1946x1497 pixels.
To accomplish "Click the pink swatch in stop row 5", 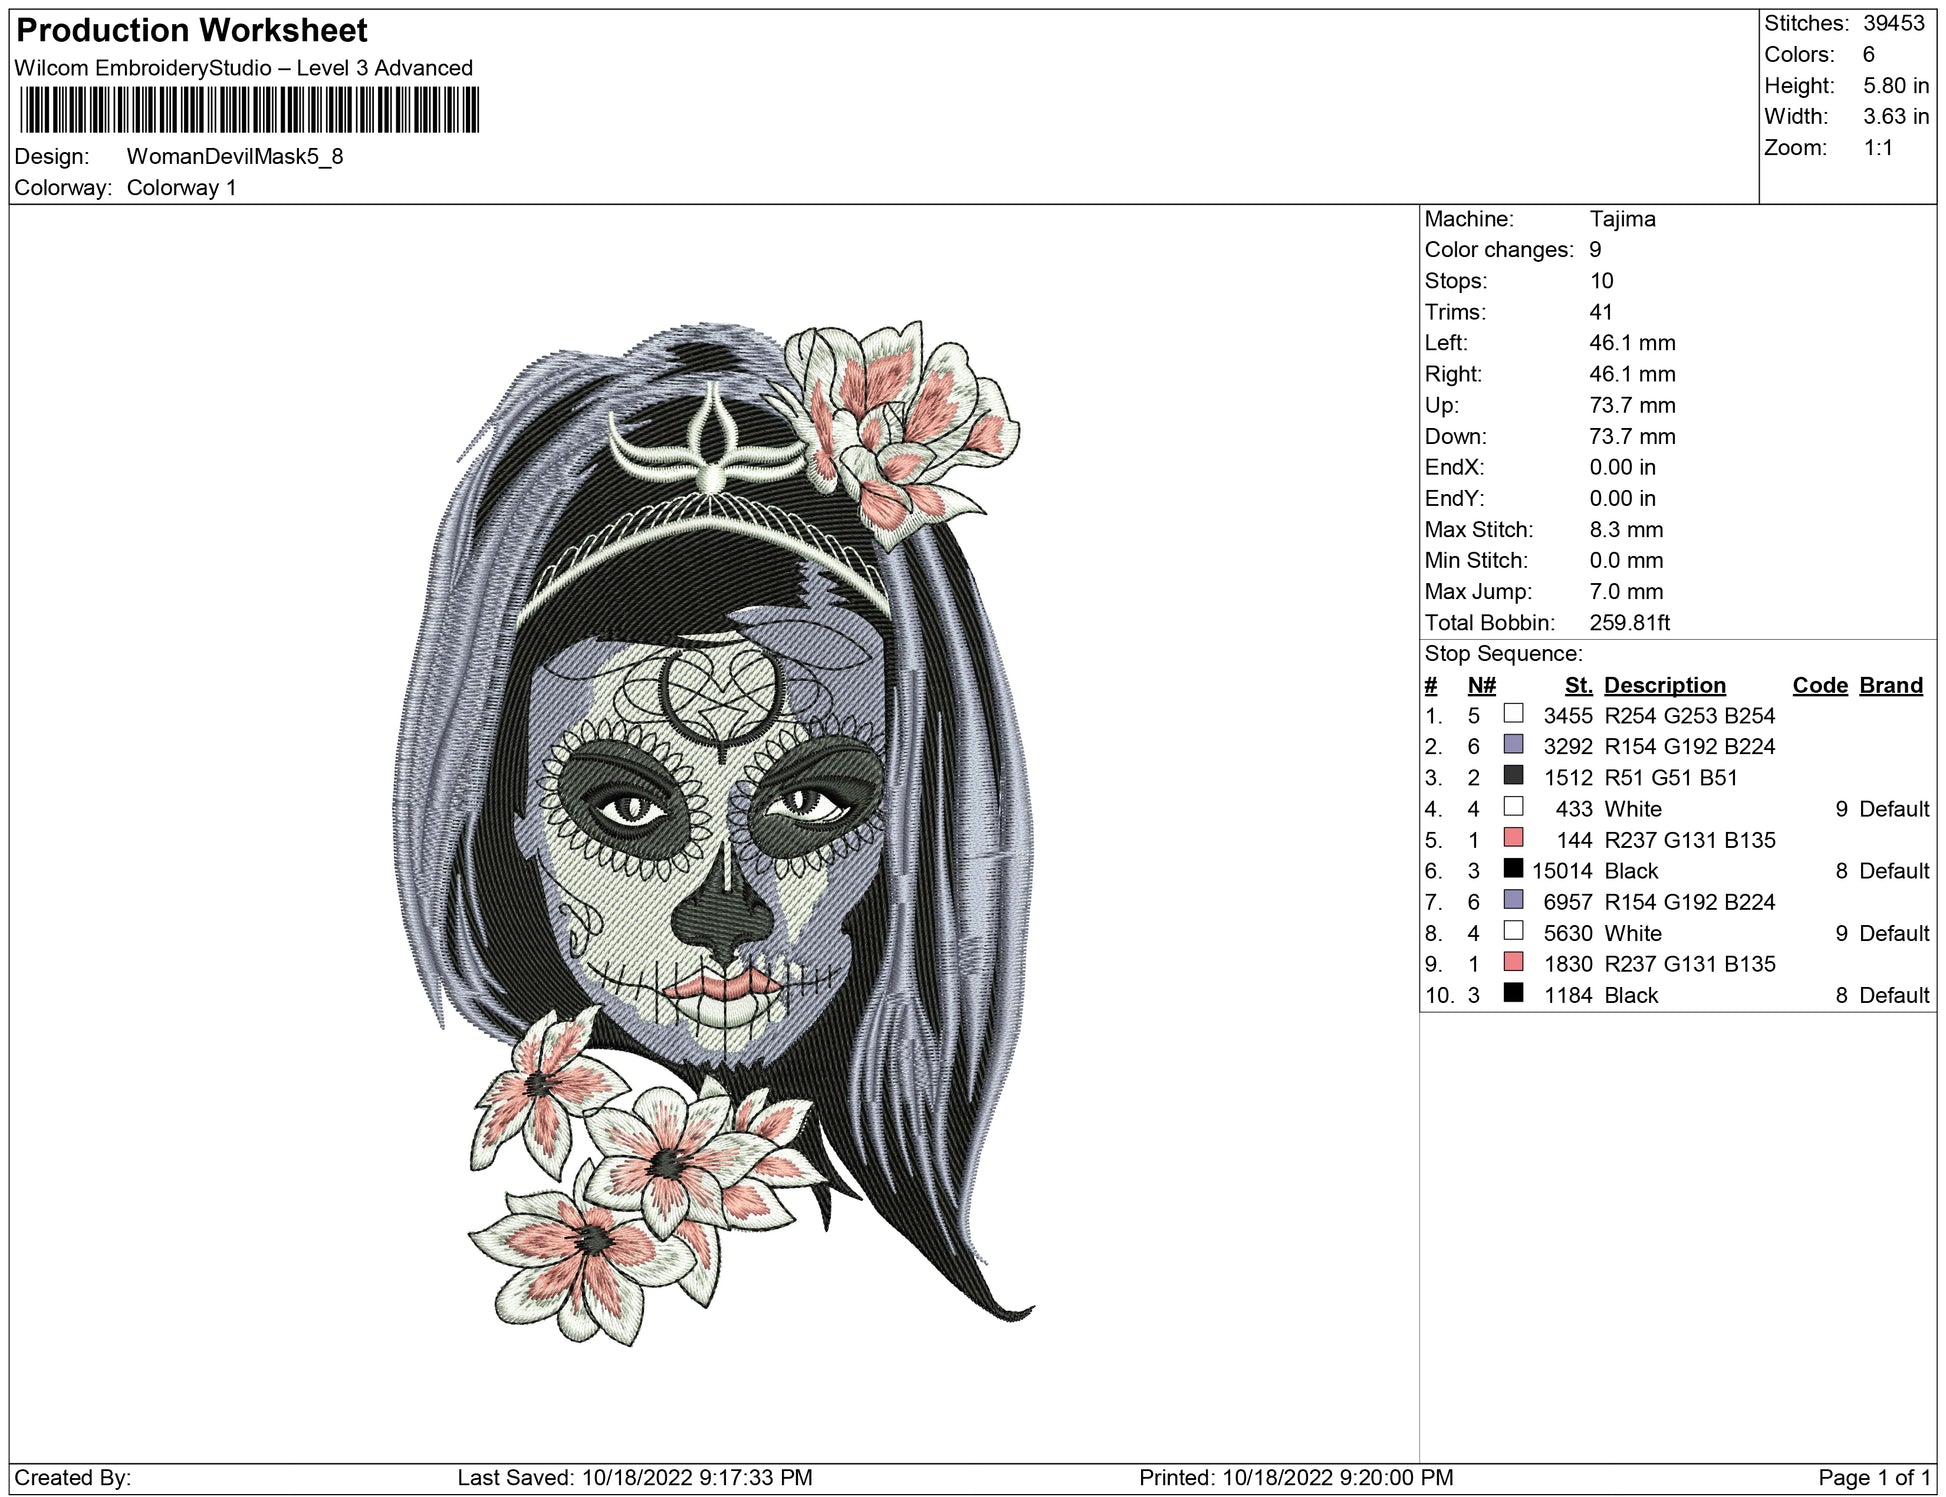I will tap(1513, 837).
